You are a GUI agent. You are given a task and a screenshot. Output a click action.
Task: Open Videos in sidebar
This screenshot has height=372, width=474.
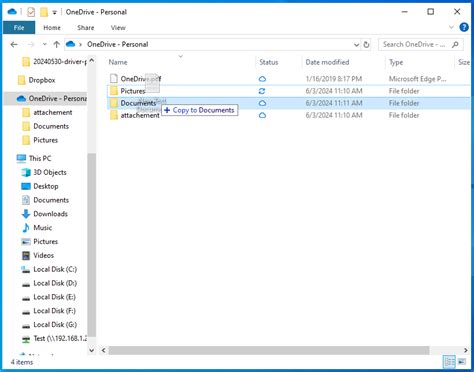38,255
